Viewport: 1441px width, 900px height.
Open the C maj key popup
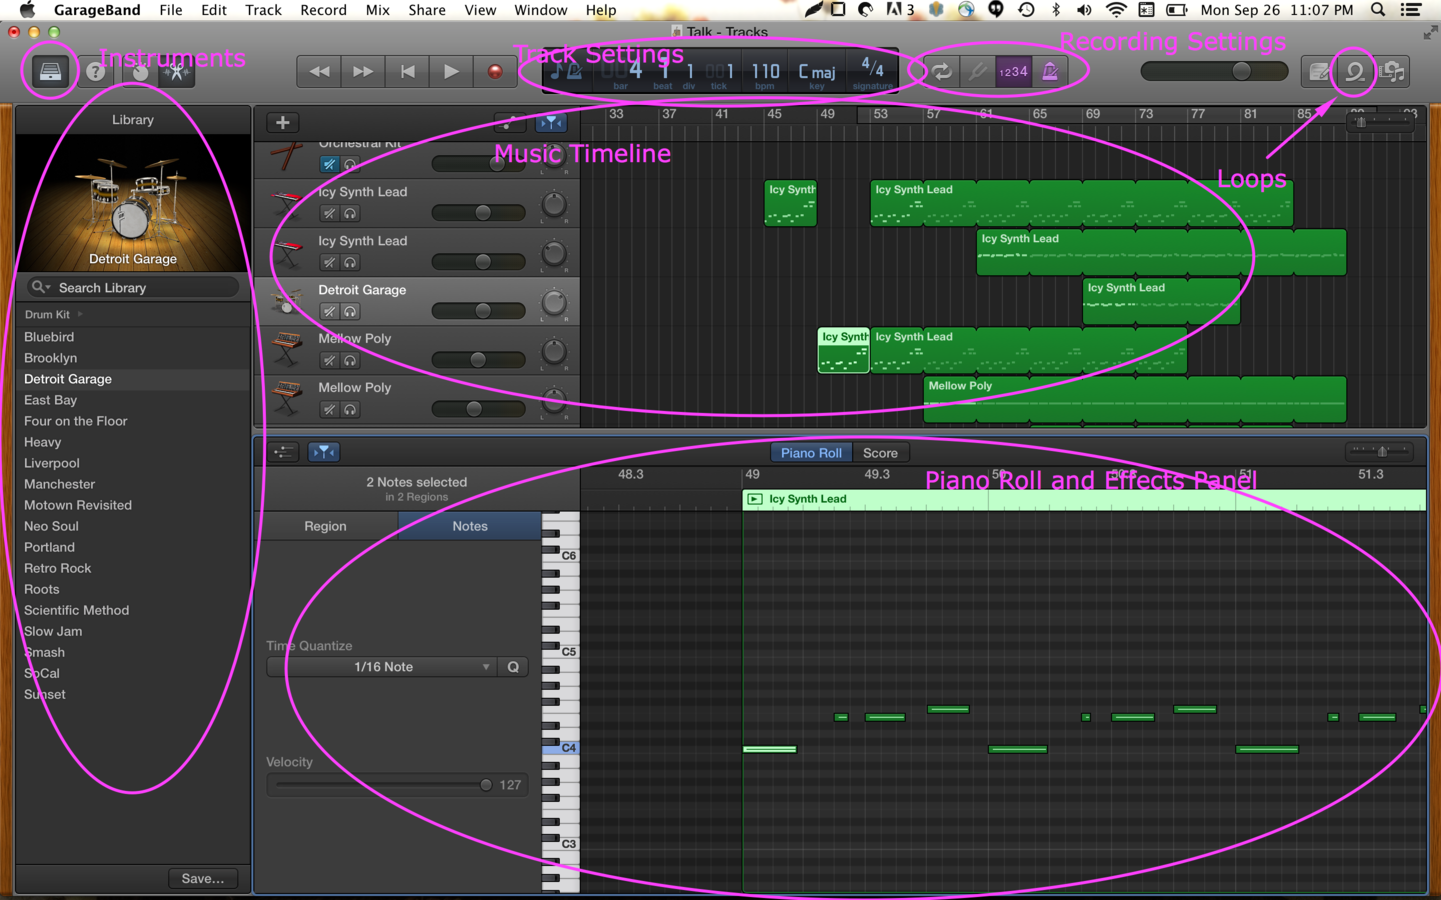click(817, 72)
